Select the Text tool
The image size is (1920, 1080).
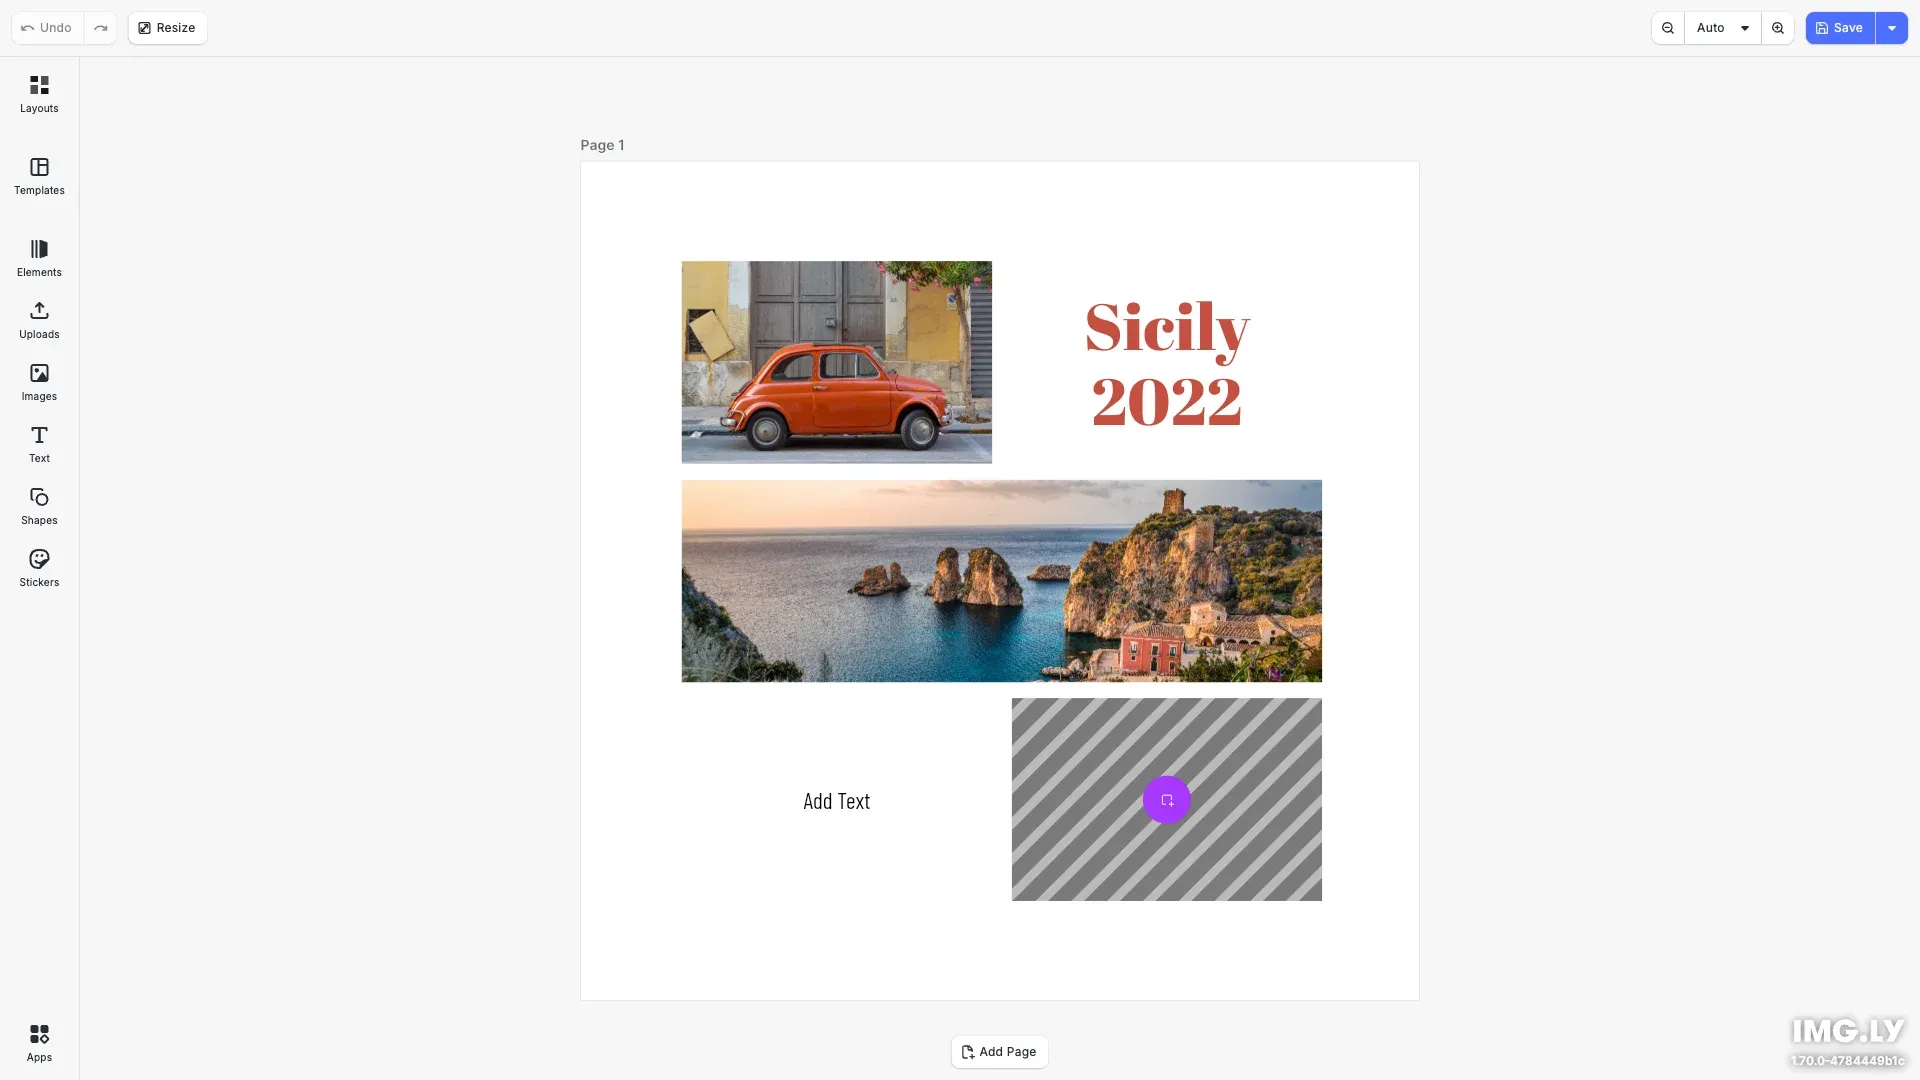pyautogui.click(x=39, y=443)
